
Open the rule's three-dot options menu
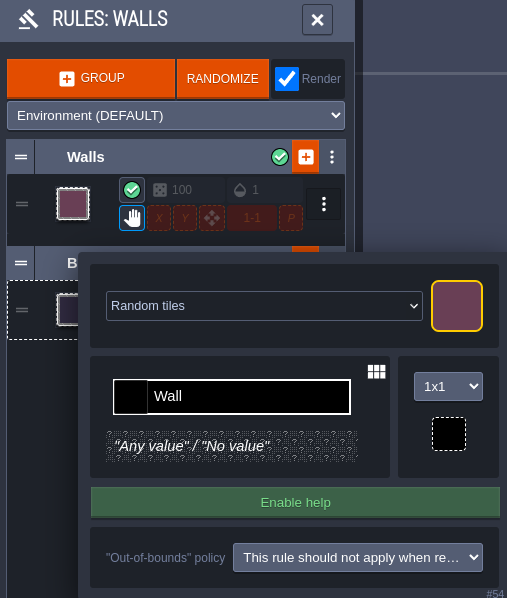[324, 204]
